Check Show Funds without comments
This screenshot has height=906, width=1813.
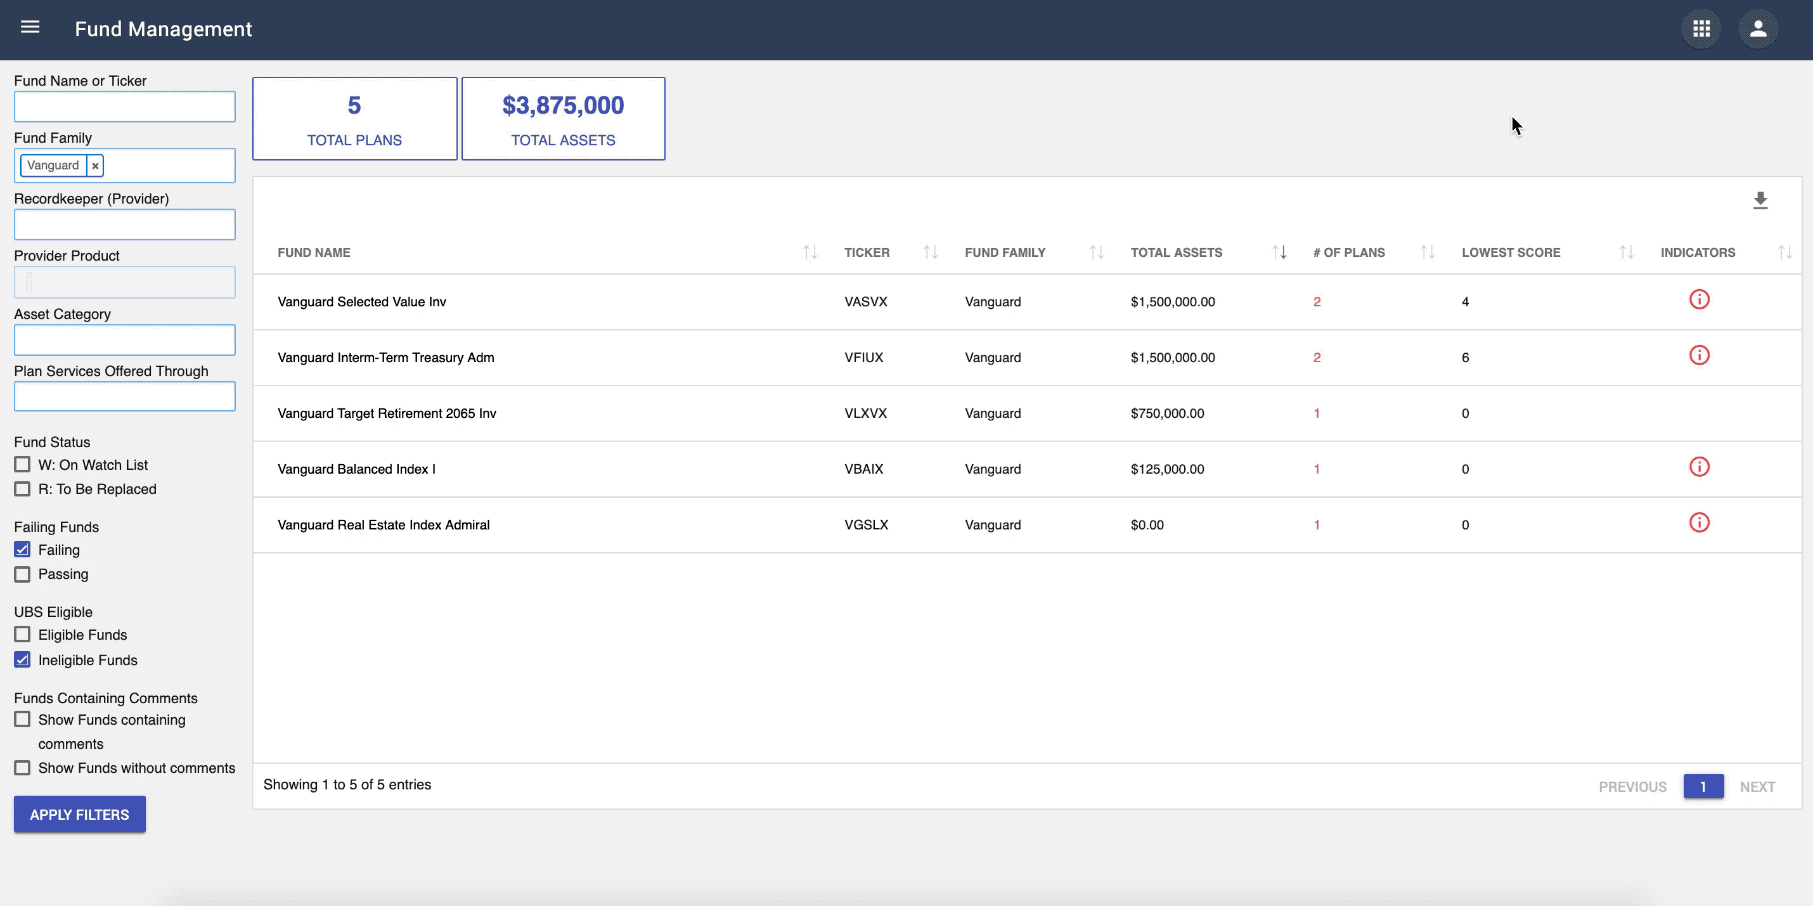pyautogui.click(x=22, y=768)
